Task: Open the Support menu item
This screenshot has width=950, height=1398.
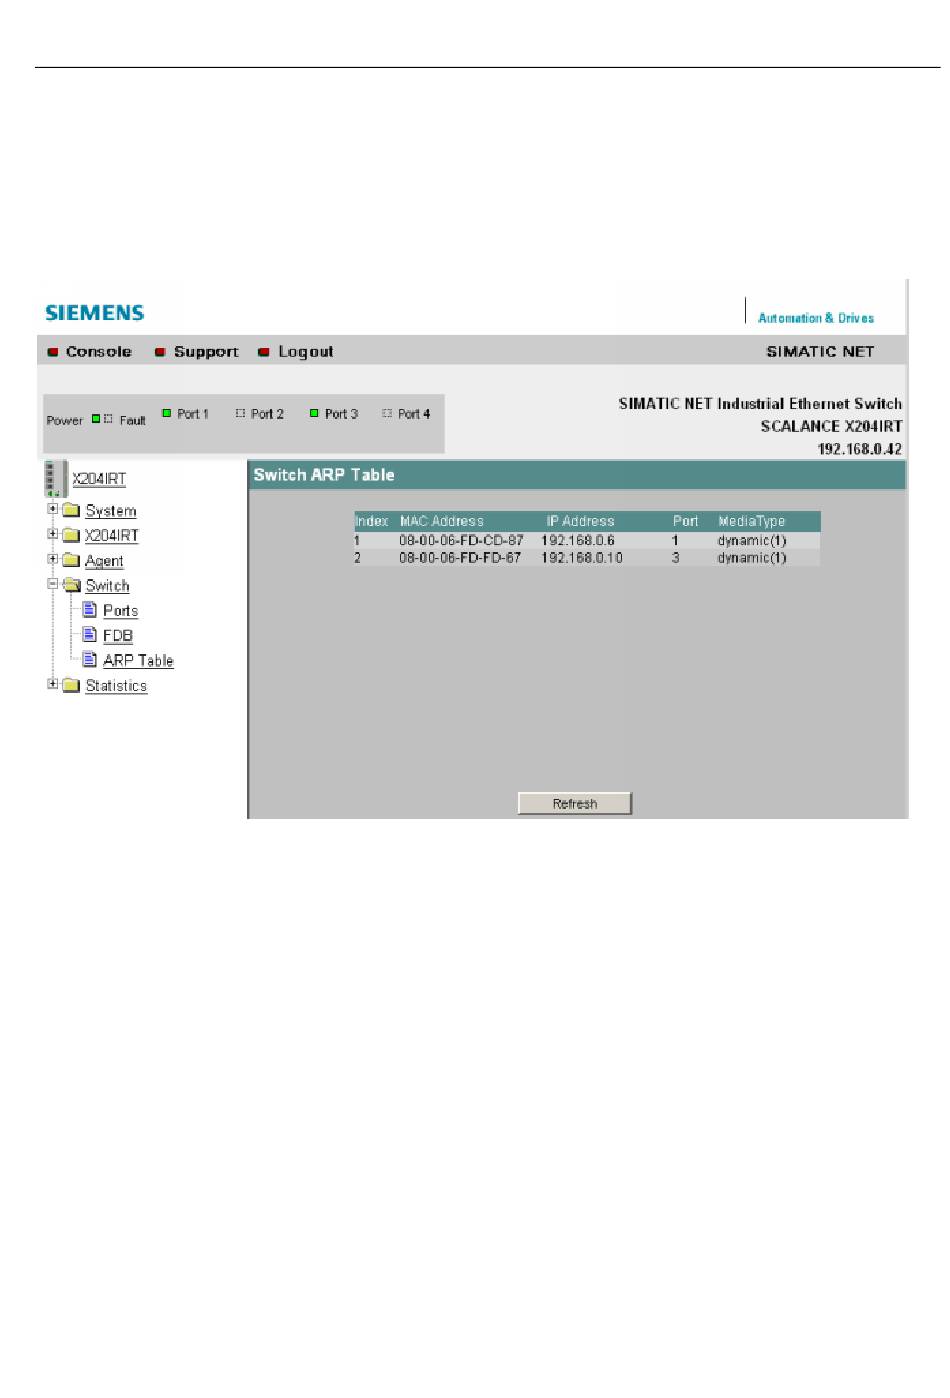Action: tap(206, 352)
